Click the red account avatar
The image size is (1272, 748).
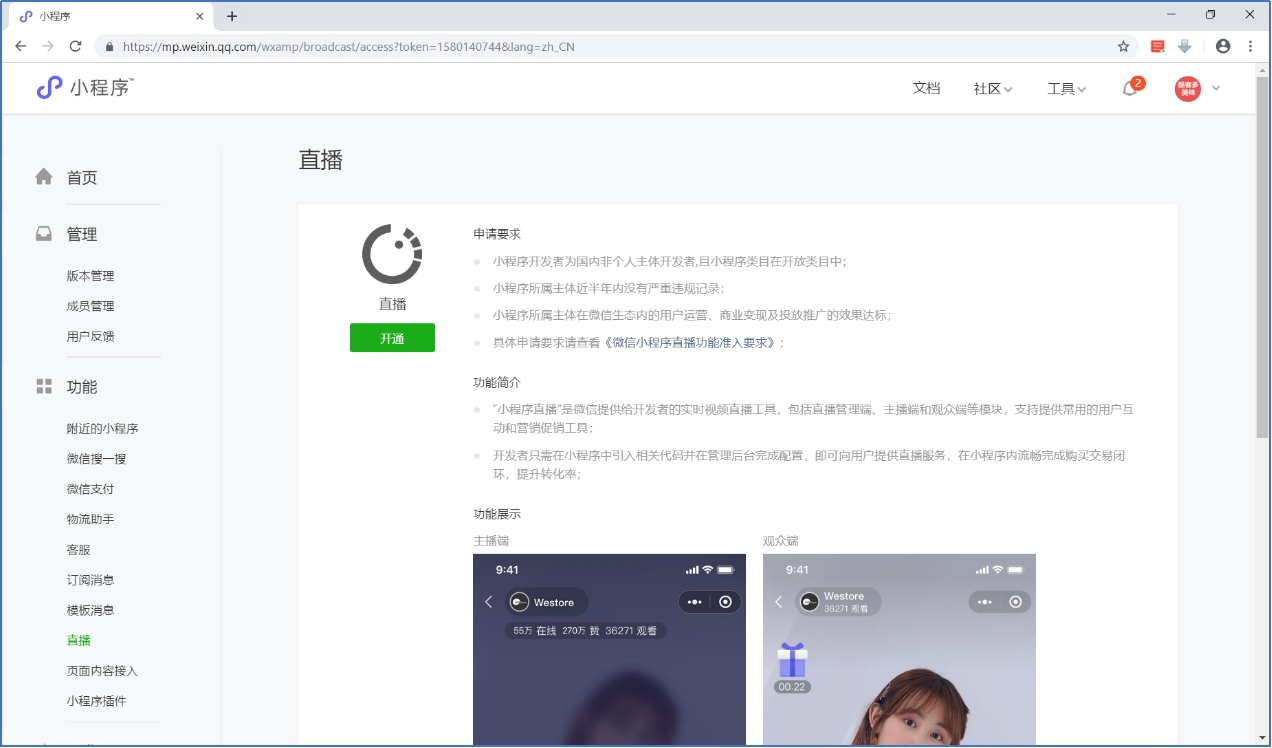[1187, 88]
